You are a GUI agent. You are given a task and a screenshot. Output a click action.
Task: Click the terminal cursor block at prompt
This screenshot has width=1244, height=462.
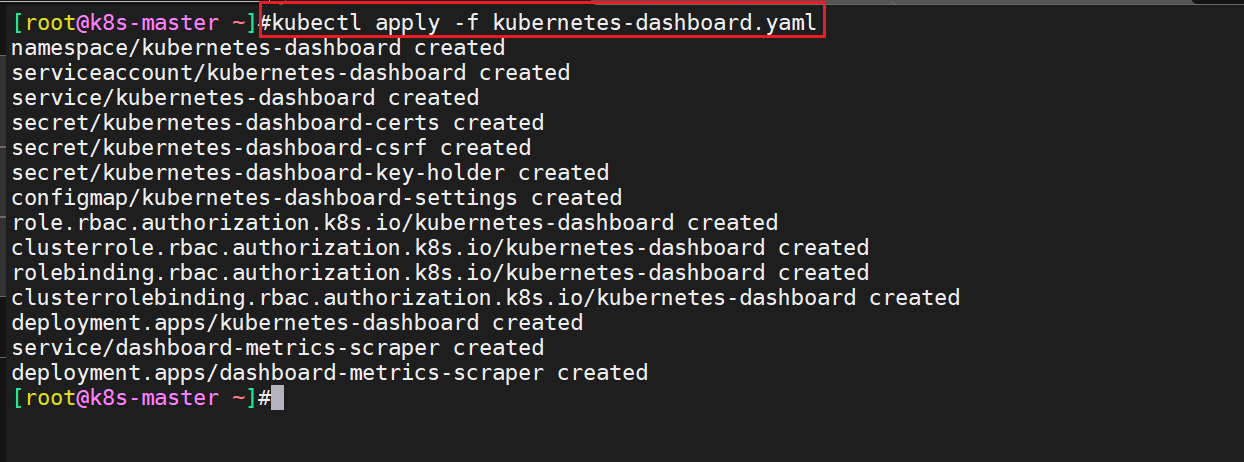pyautogui.click(x=277, y=398)
